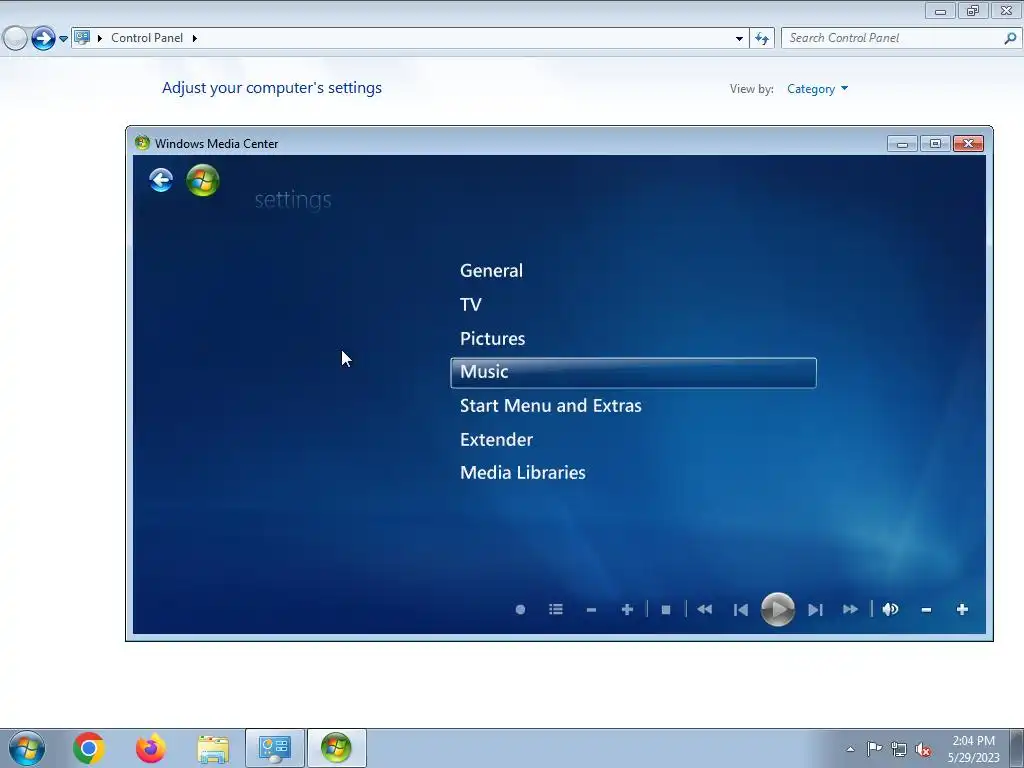Raise volume with the plus button
The width and height of the screenshot is (1024, 768).
[x=962, y=609]
